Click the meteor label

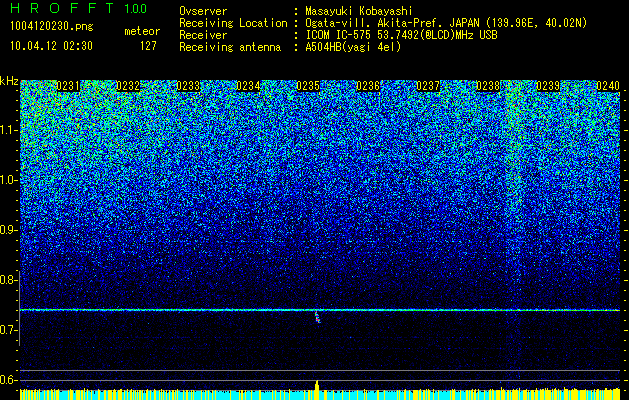coord(142,31)
